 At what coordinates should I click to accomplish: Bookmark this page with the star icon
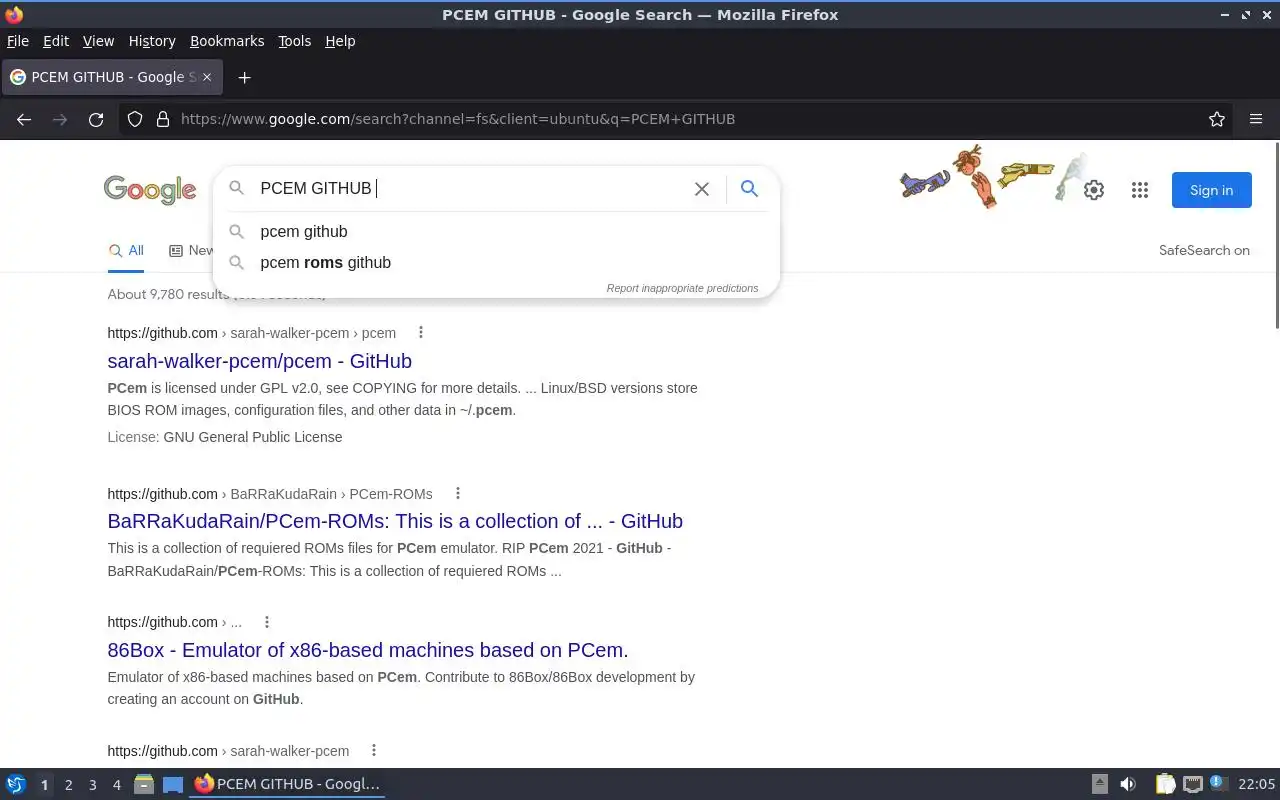pyautogui.click(x=1217, y=119)
